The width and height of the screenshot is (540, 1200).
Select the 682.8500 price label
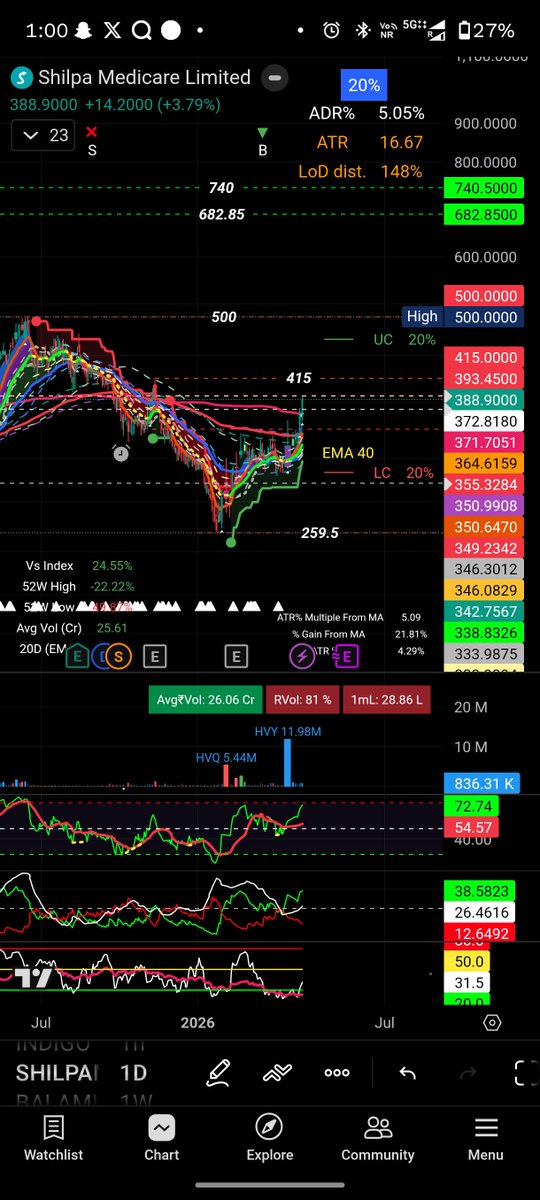(x=485, y=215)
